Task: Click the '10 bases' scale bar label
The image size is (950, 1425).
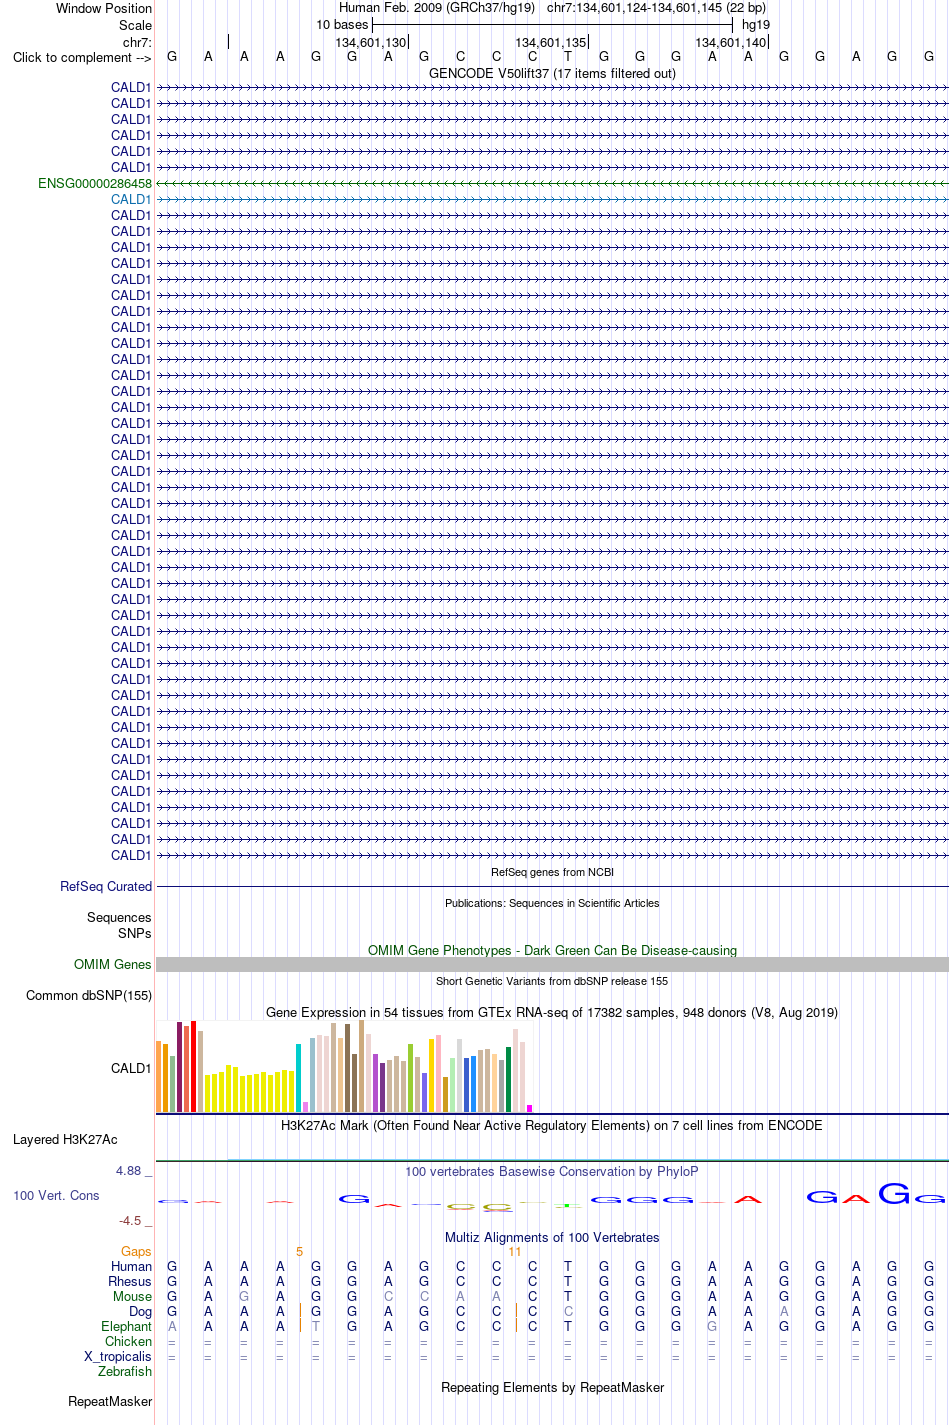Action: click(342, 25)
